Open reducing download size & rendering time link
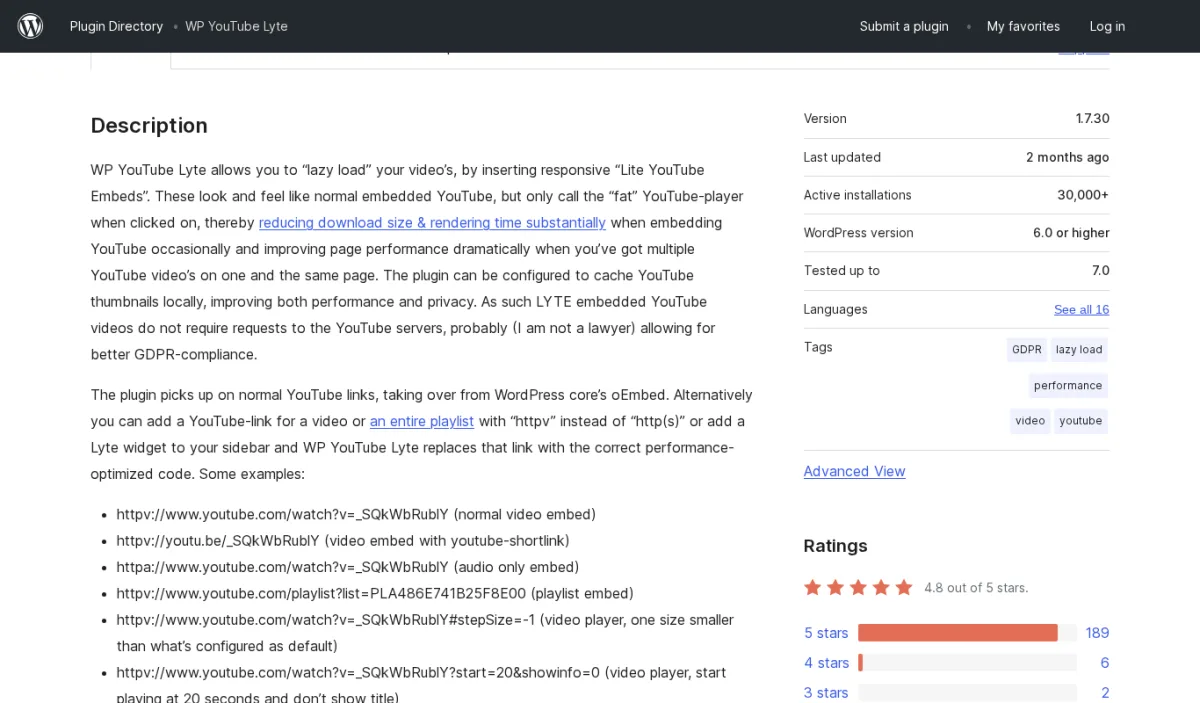This screenshot has height=703, width=1200. click(x=432, y=223)
